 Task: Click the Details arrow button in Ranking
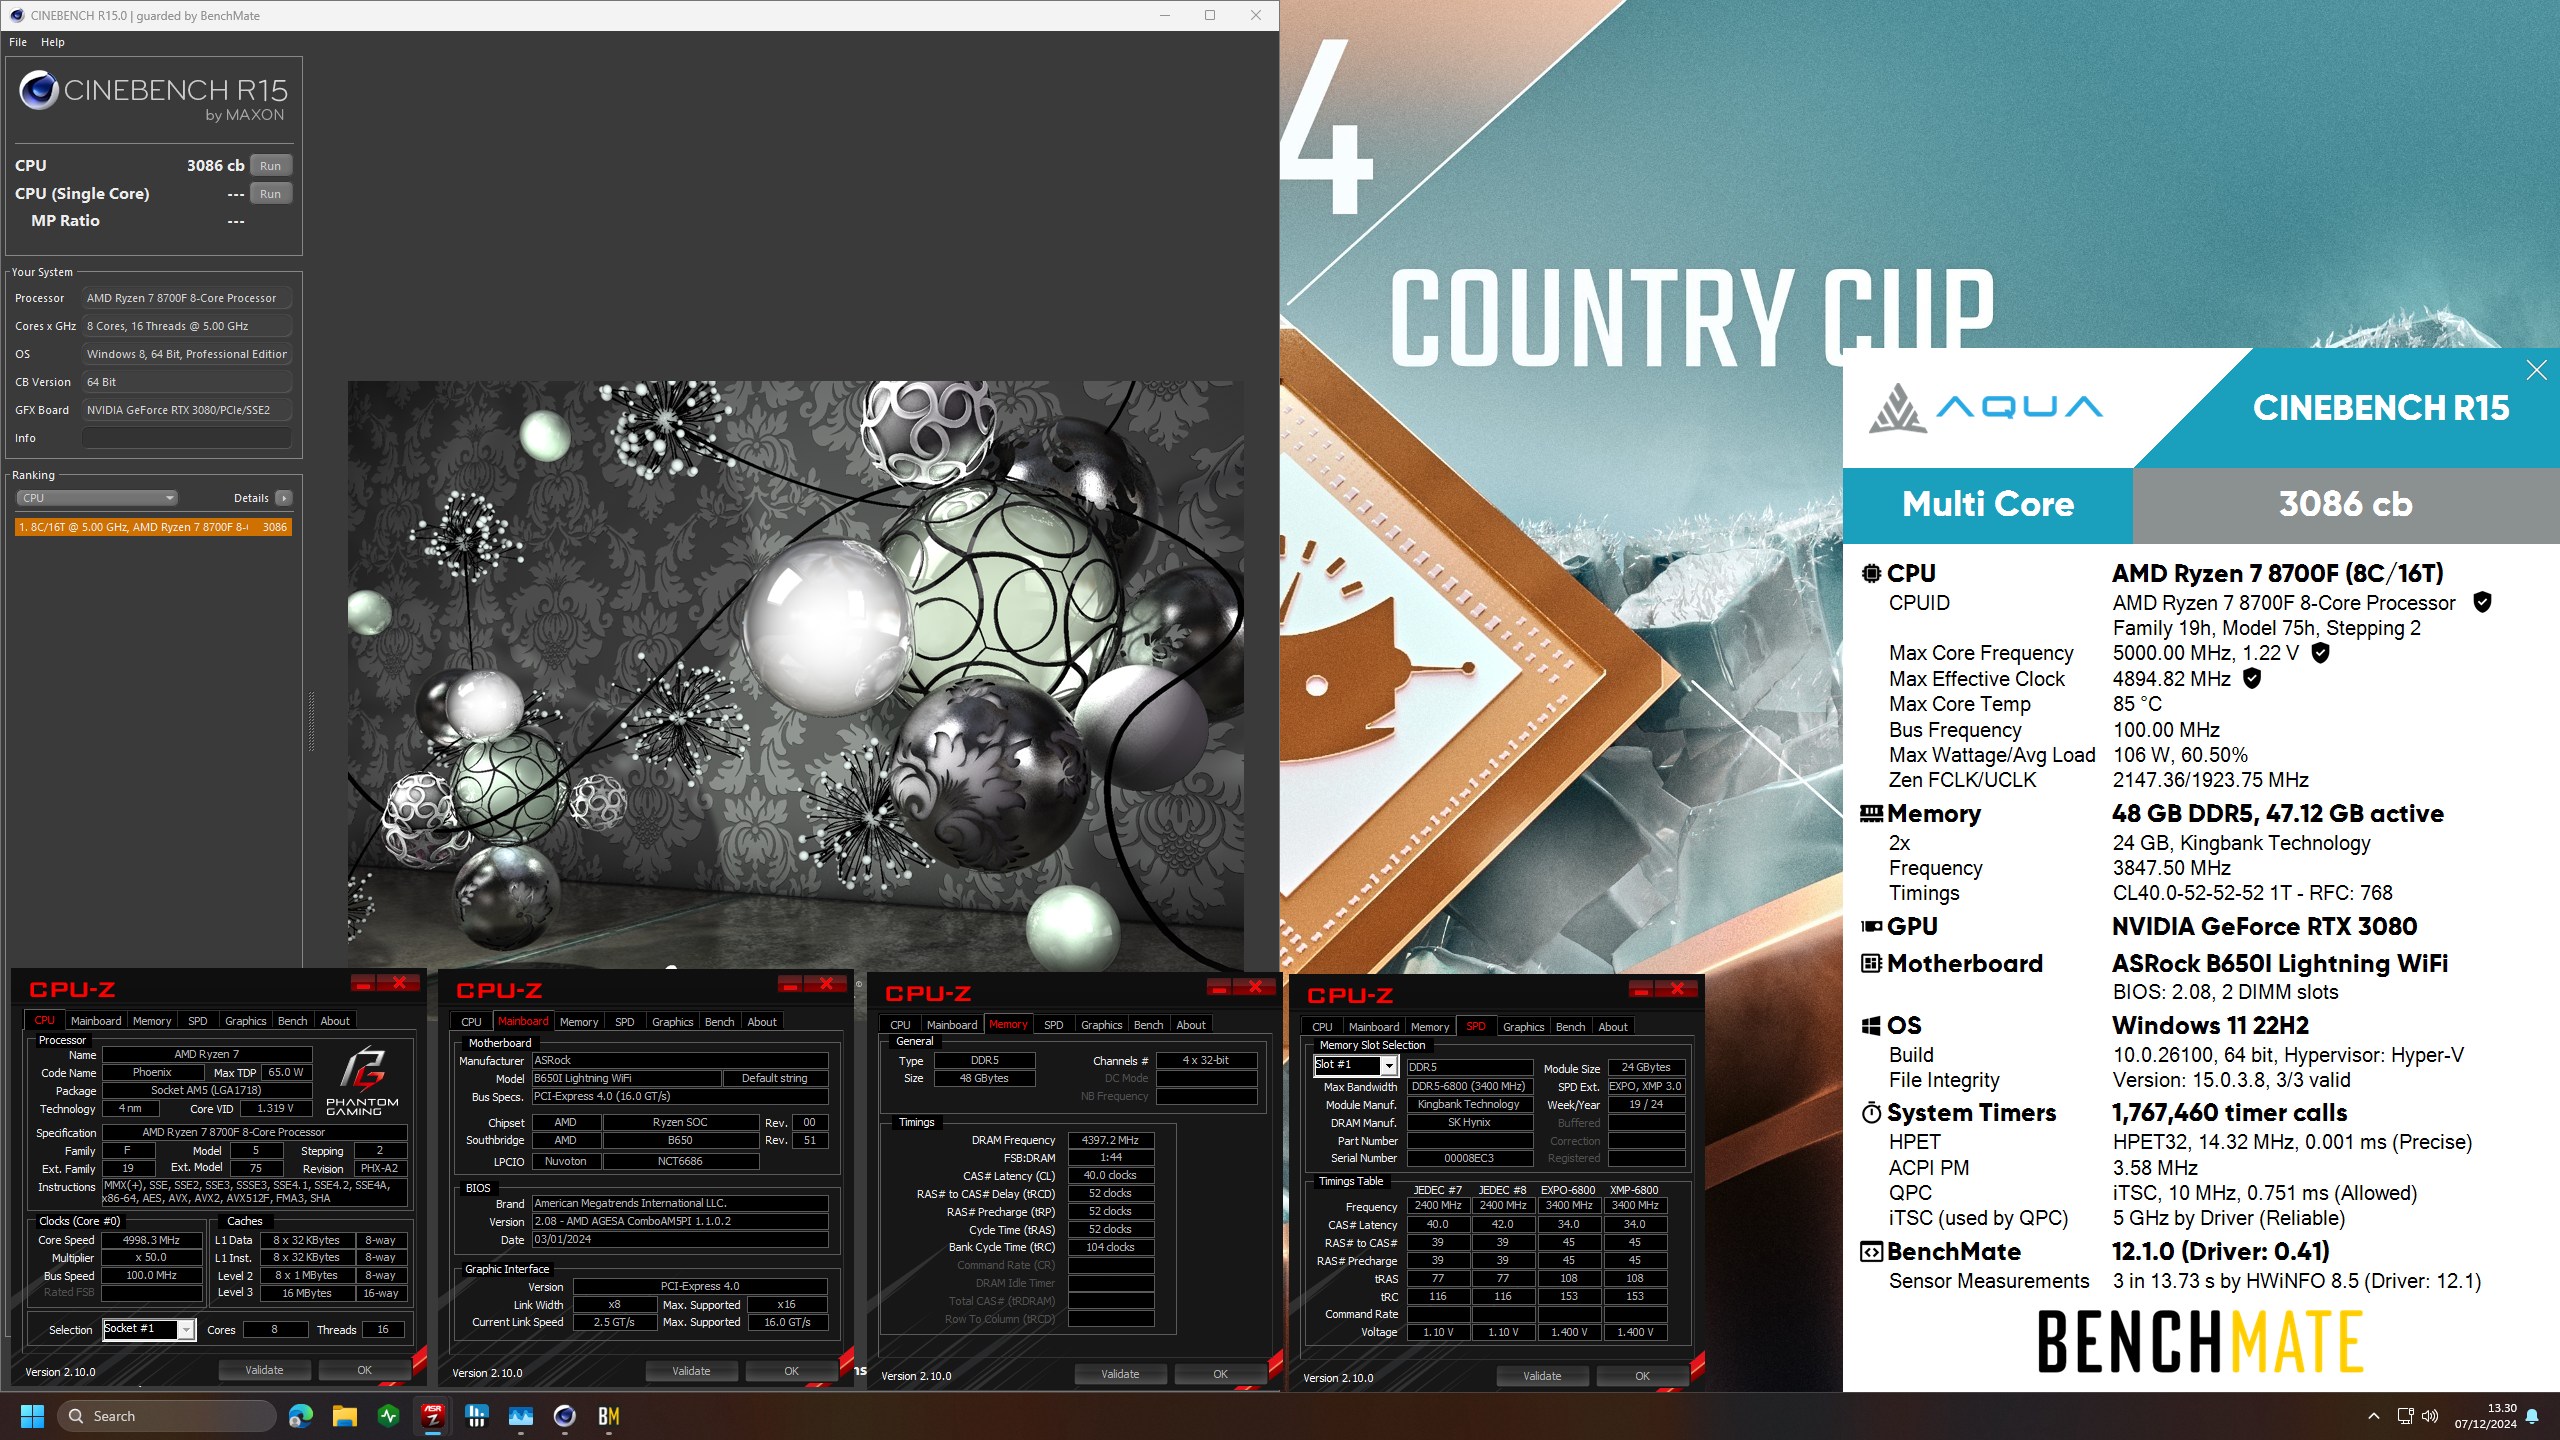pos(284,498)
